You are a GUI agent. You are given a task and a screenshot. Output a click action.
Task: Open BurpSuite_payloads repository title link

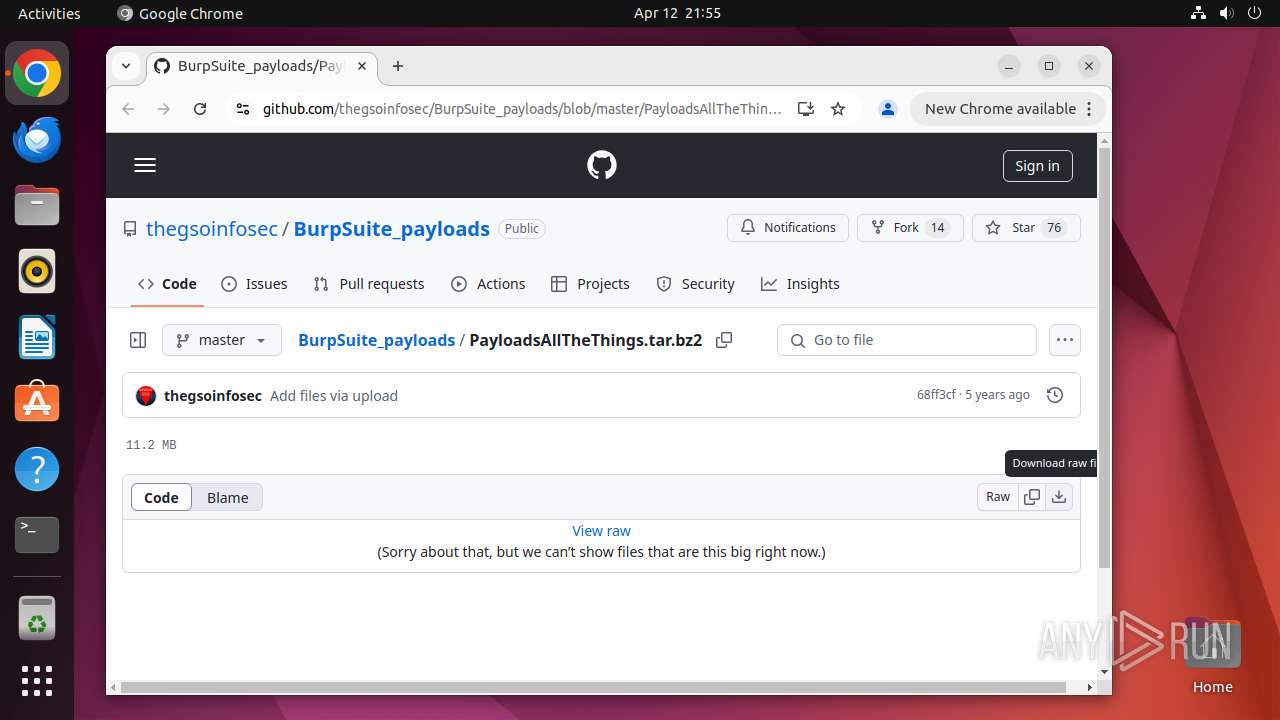(x=392, y=228)
